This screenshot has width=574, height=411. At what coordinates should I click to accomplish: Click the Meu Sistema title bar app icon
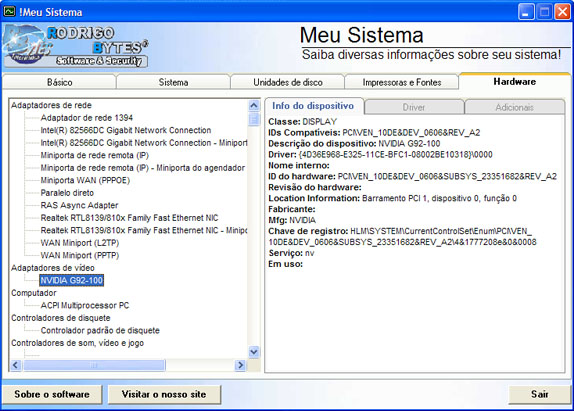tap(9, 11)
